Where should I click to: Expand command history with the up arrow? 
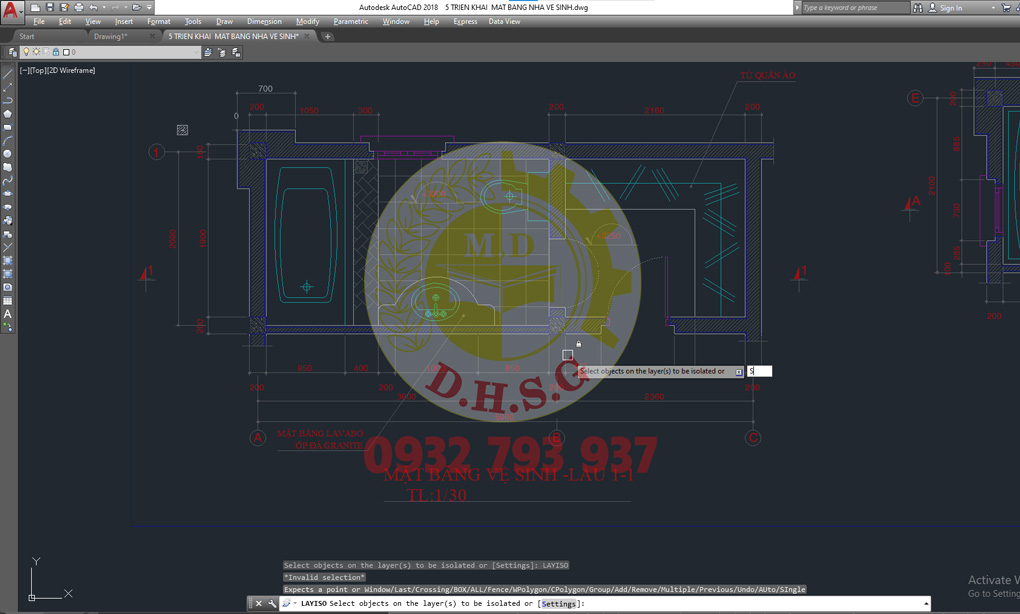point(926,604)
